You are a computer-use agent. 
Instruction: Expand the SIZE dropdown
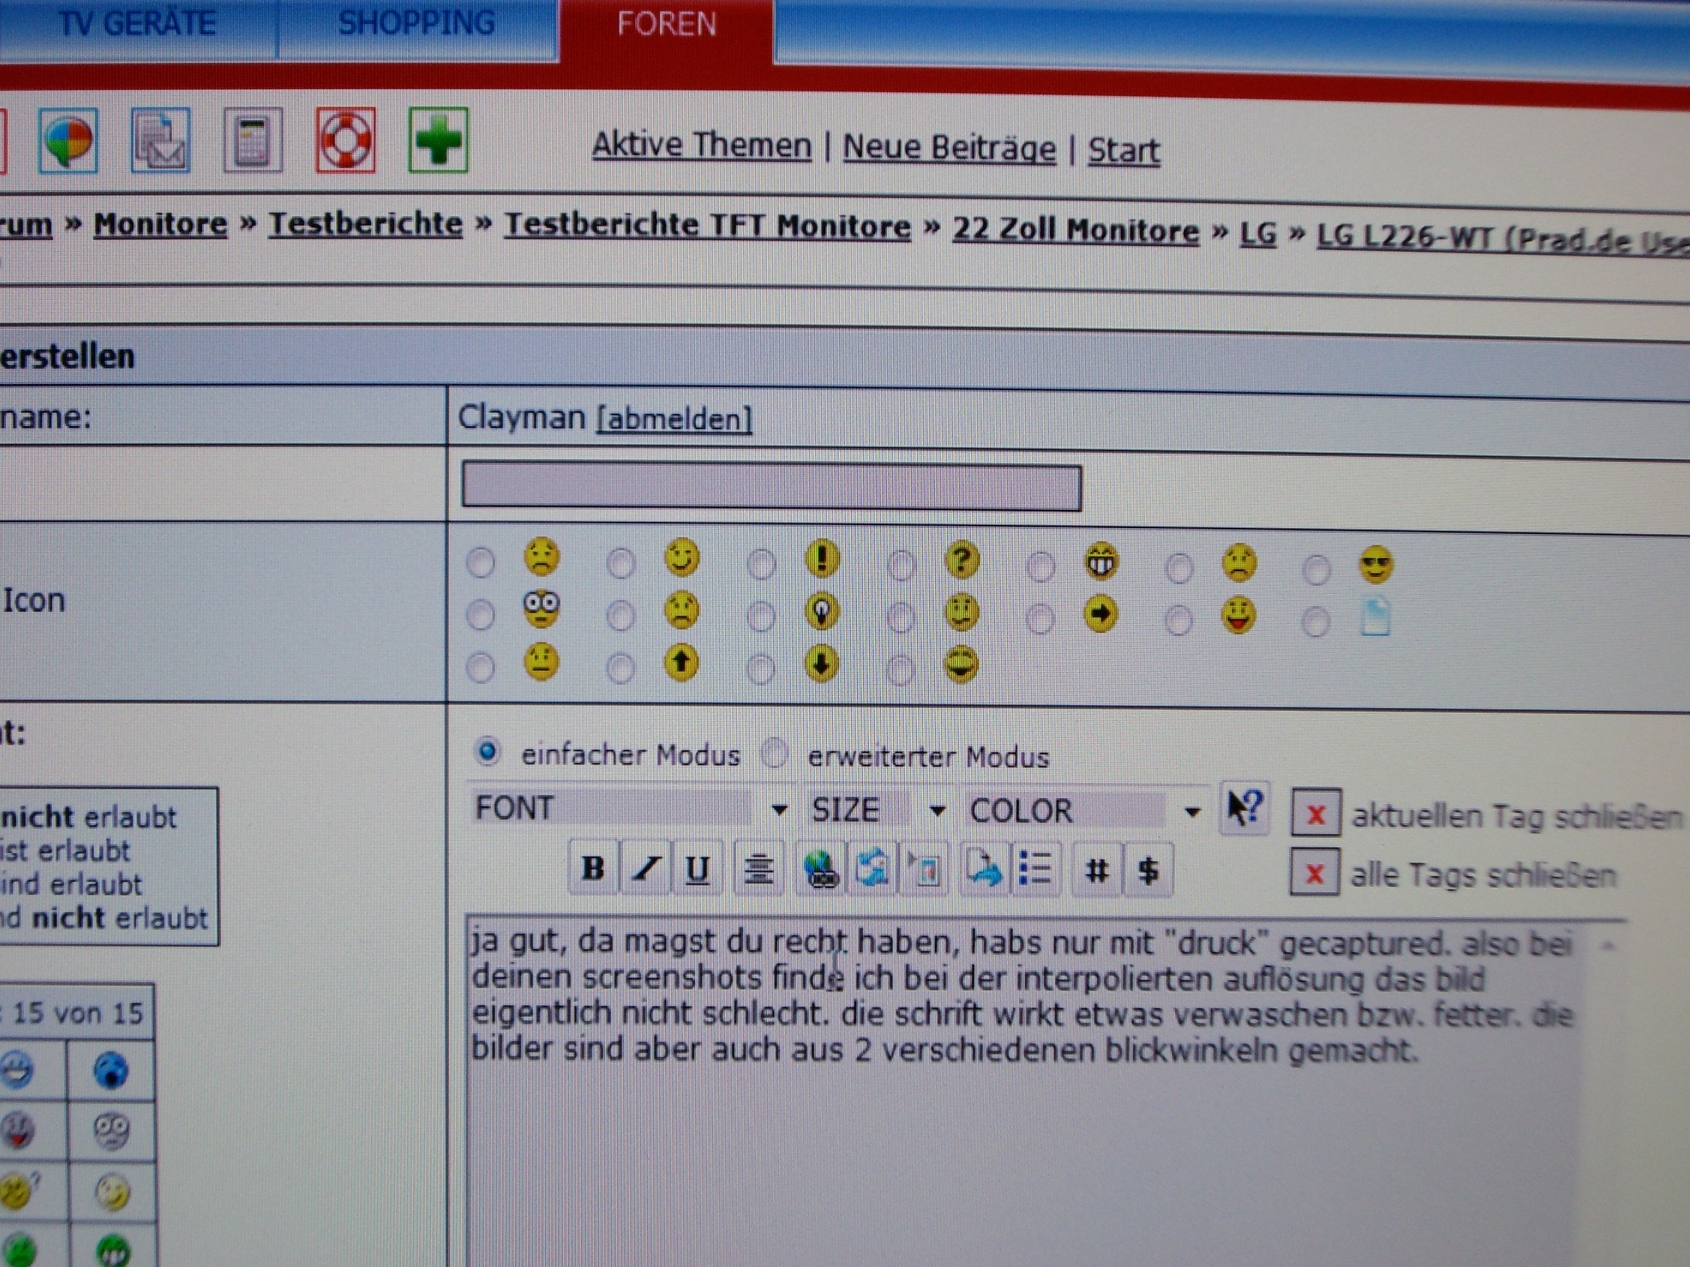877,810
